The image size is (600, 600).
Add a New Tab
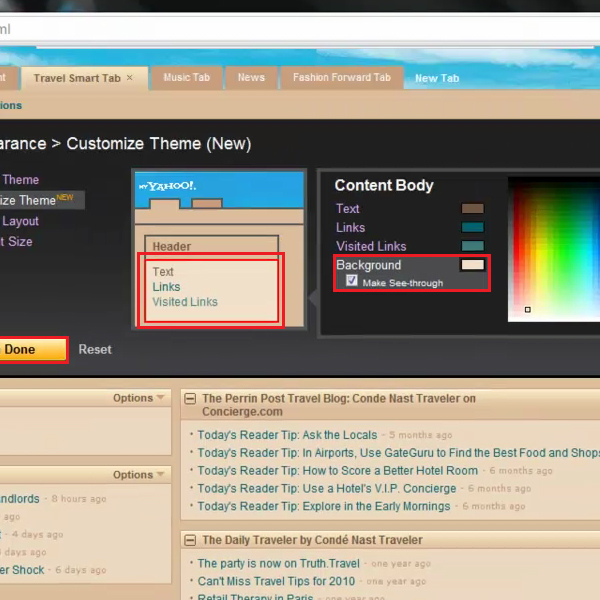[x=437, y=78]
